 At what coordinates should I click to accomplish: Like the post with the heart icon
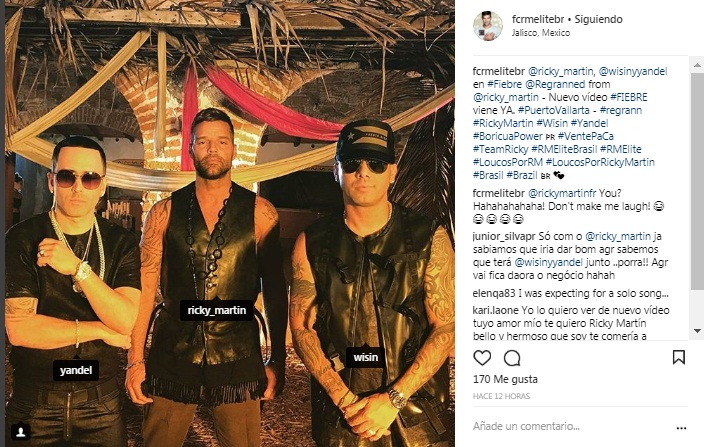(x=482, y=358)
